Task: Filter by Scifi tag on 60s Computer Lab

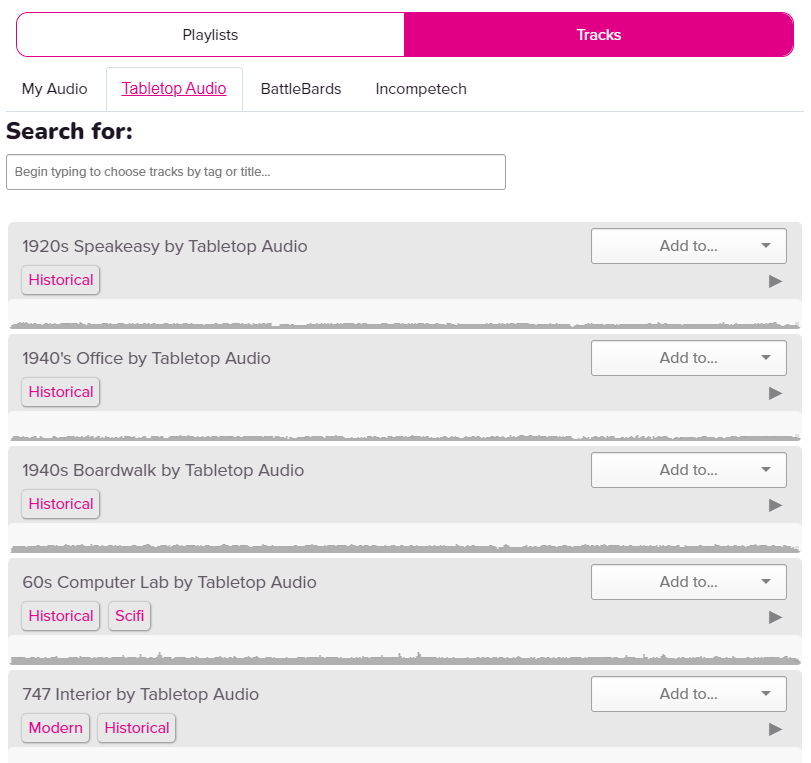Action: 129,616
